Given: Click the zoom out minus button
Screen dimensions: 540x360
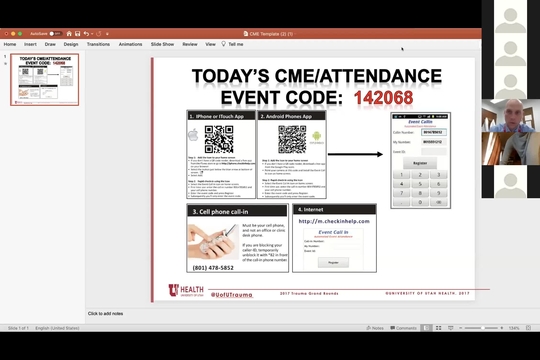Looking at the screenshot, I should click(460, 328).
